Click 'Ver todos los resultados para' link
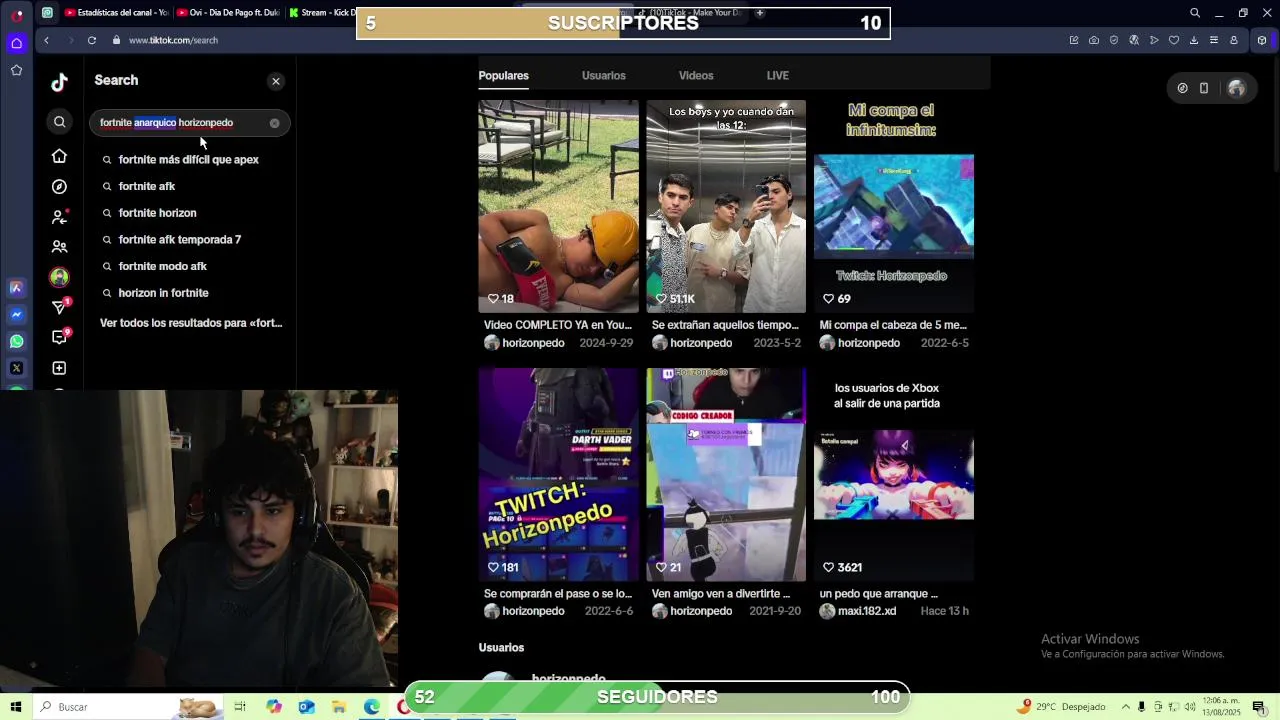This screenshot has height=720, width=1280. pos(191,323)
